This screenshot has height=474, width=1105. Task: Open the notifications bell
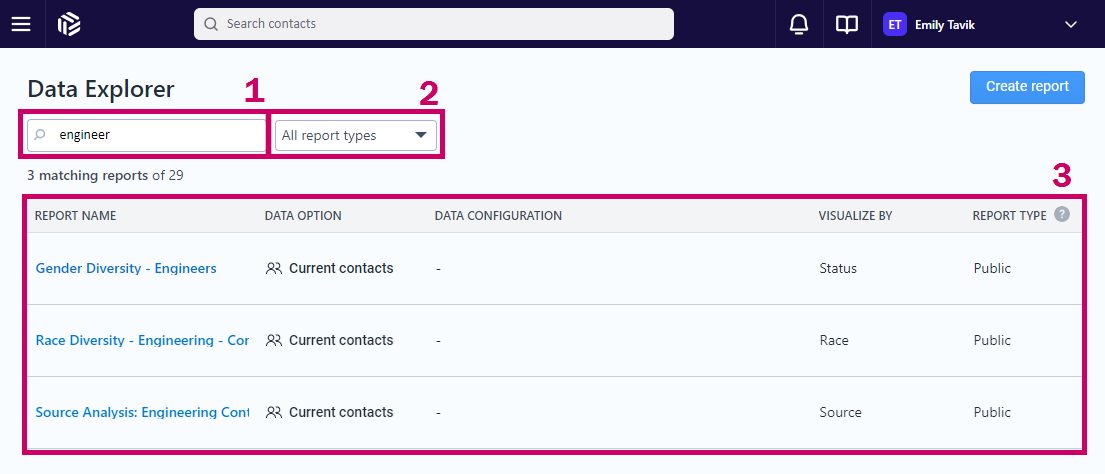click(x=798, y=24)
